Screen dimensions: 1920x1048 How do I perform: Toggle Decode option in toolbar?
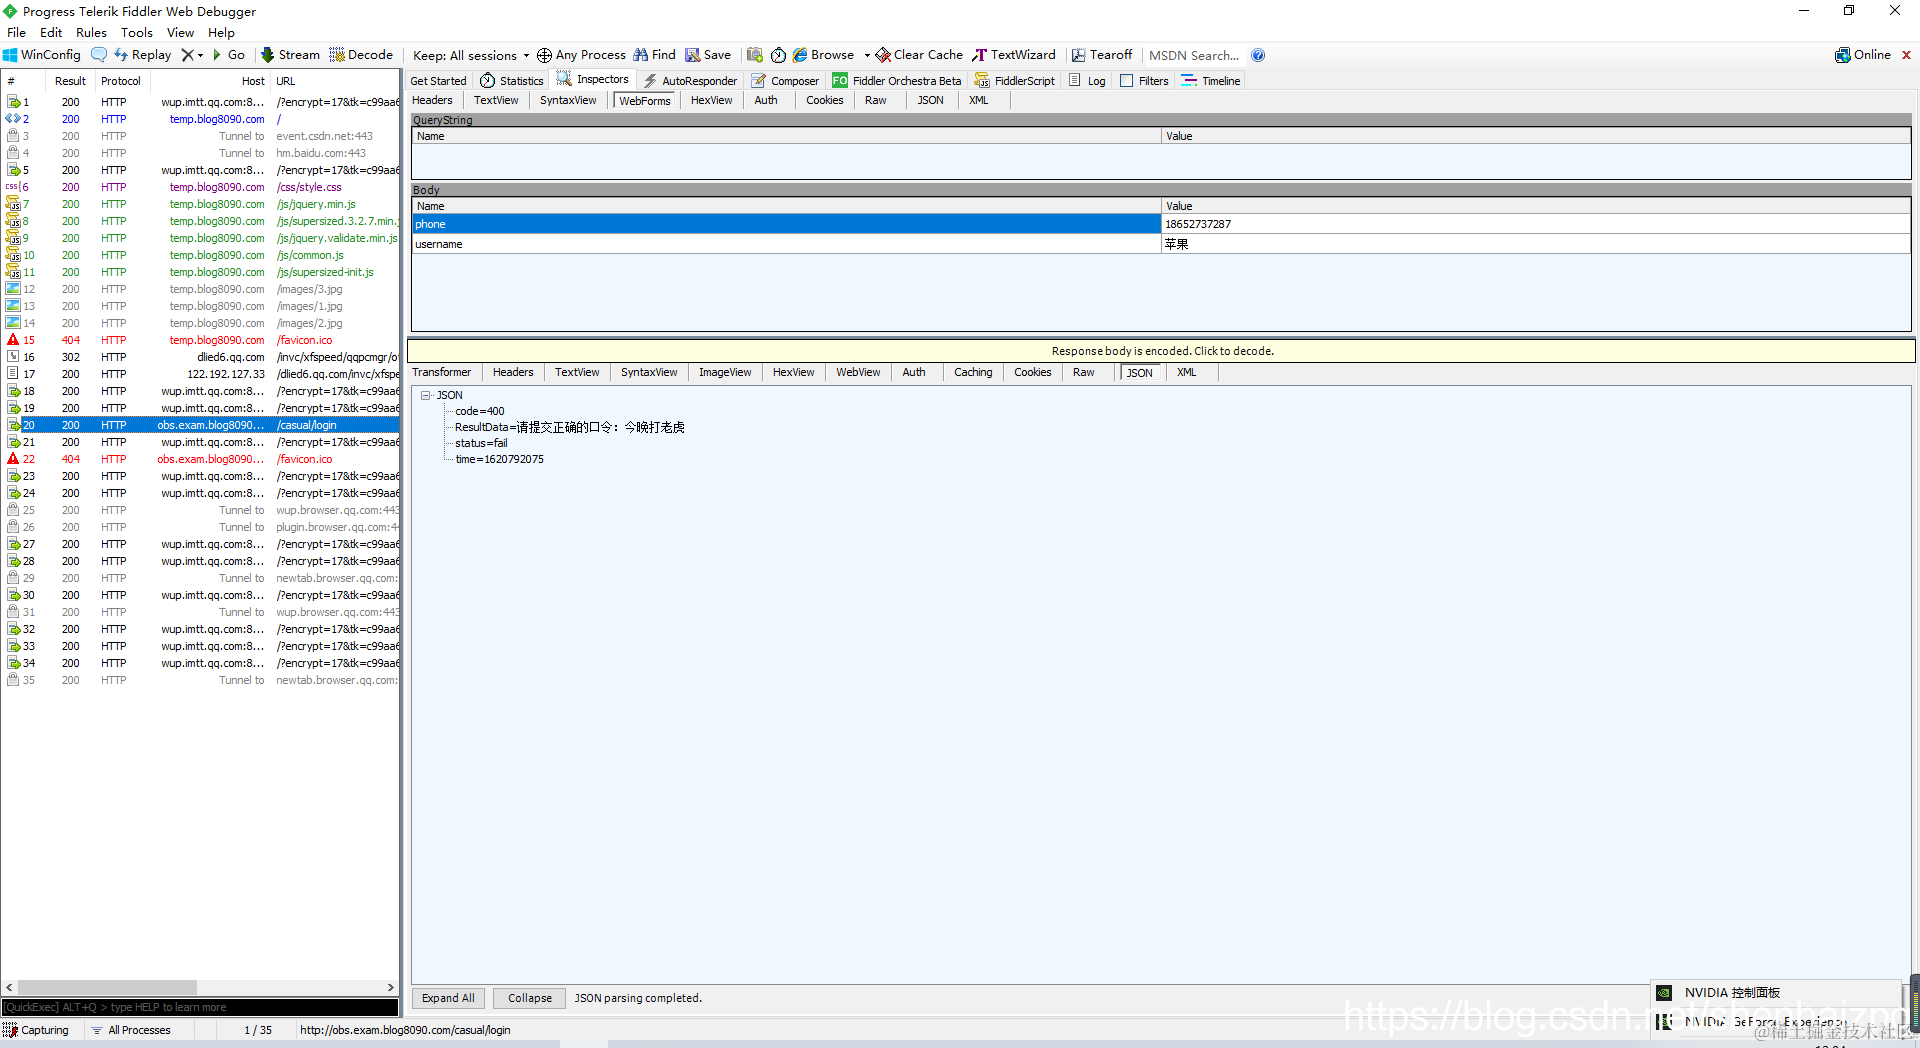(361, 55)
